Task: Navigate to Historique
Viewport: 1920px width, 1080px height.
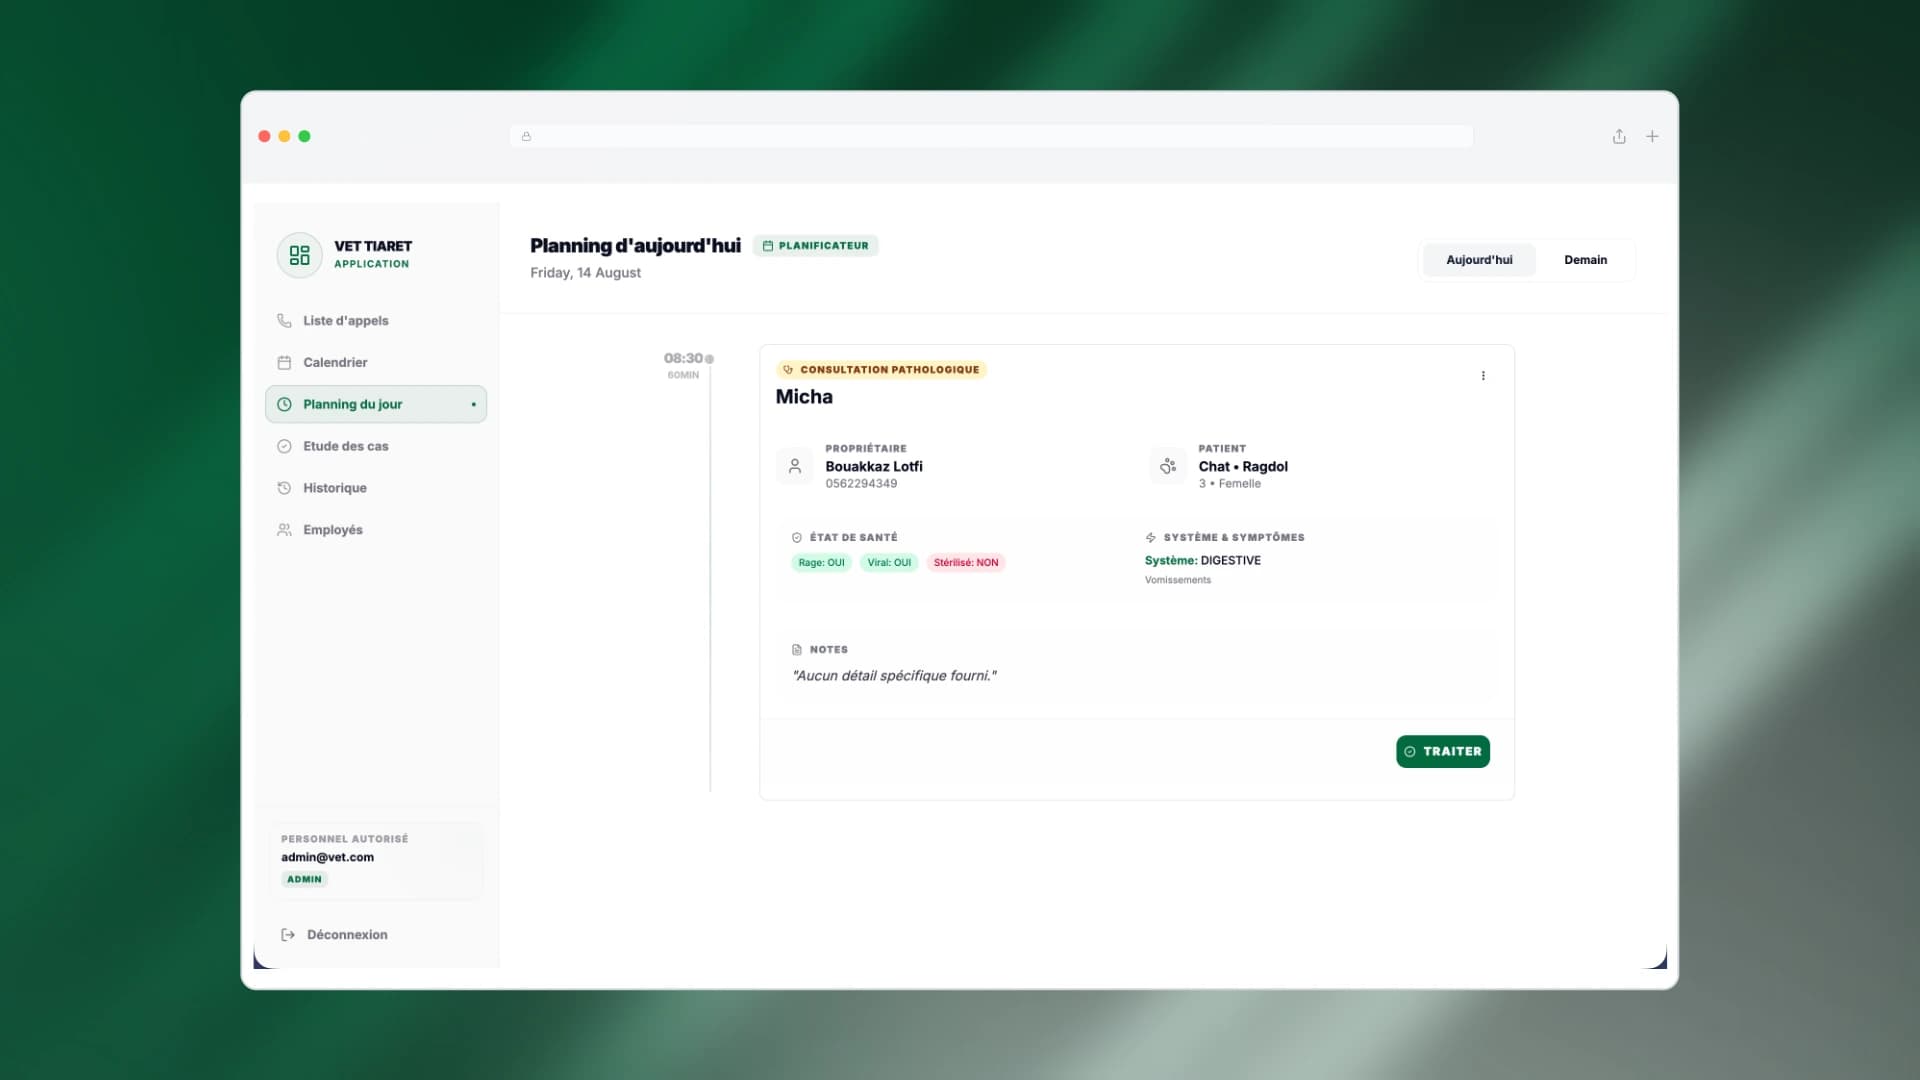Action: [376, 488]
